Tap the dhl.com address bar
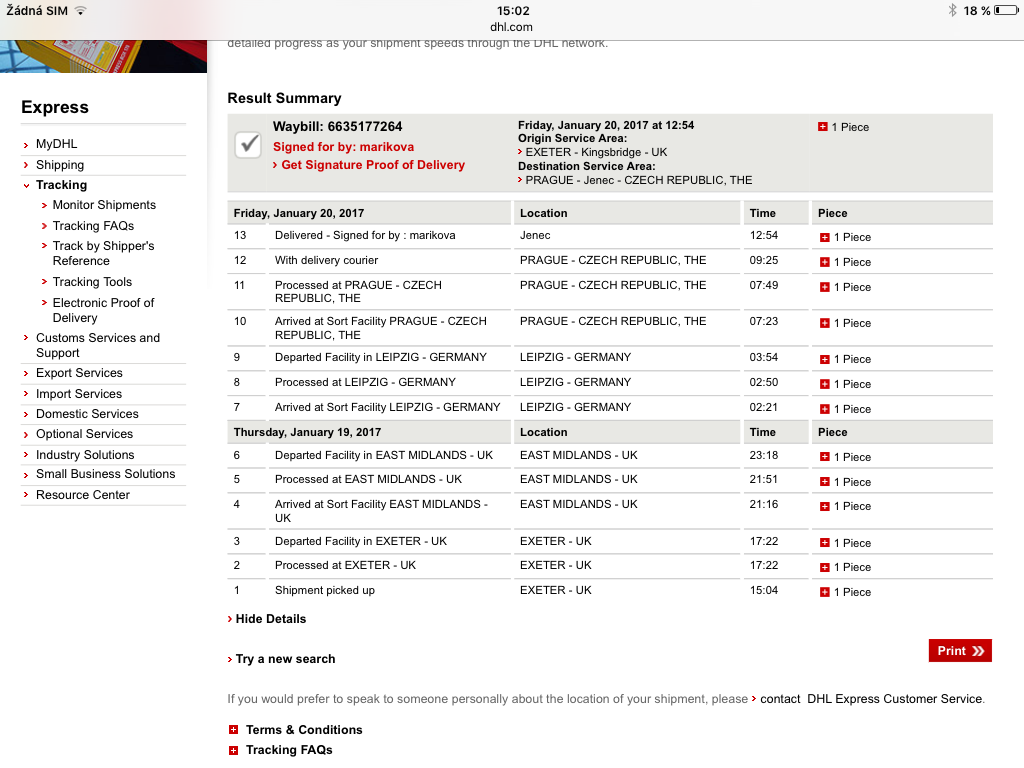 click(512, 27)
